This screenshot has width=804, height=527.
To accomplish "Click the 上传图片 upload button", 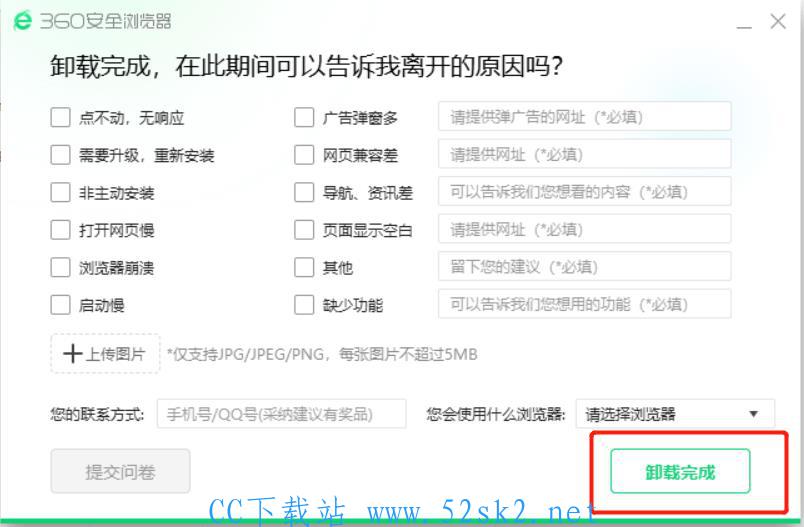I will [x=105, y=354].
